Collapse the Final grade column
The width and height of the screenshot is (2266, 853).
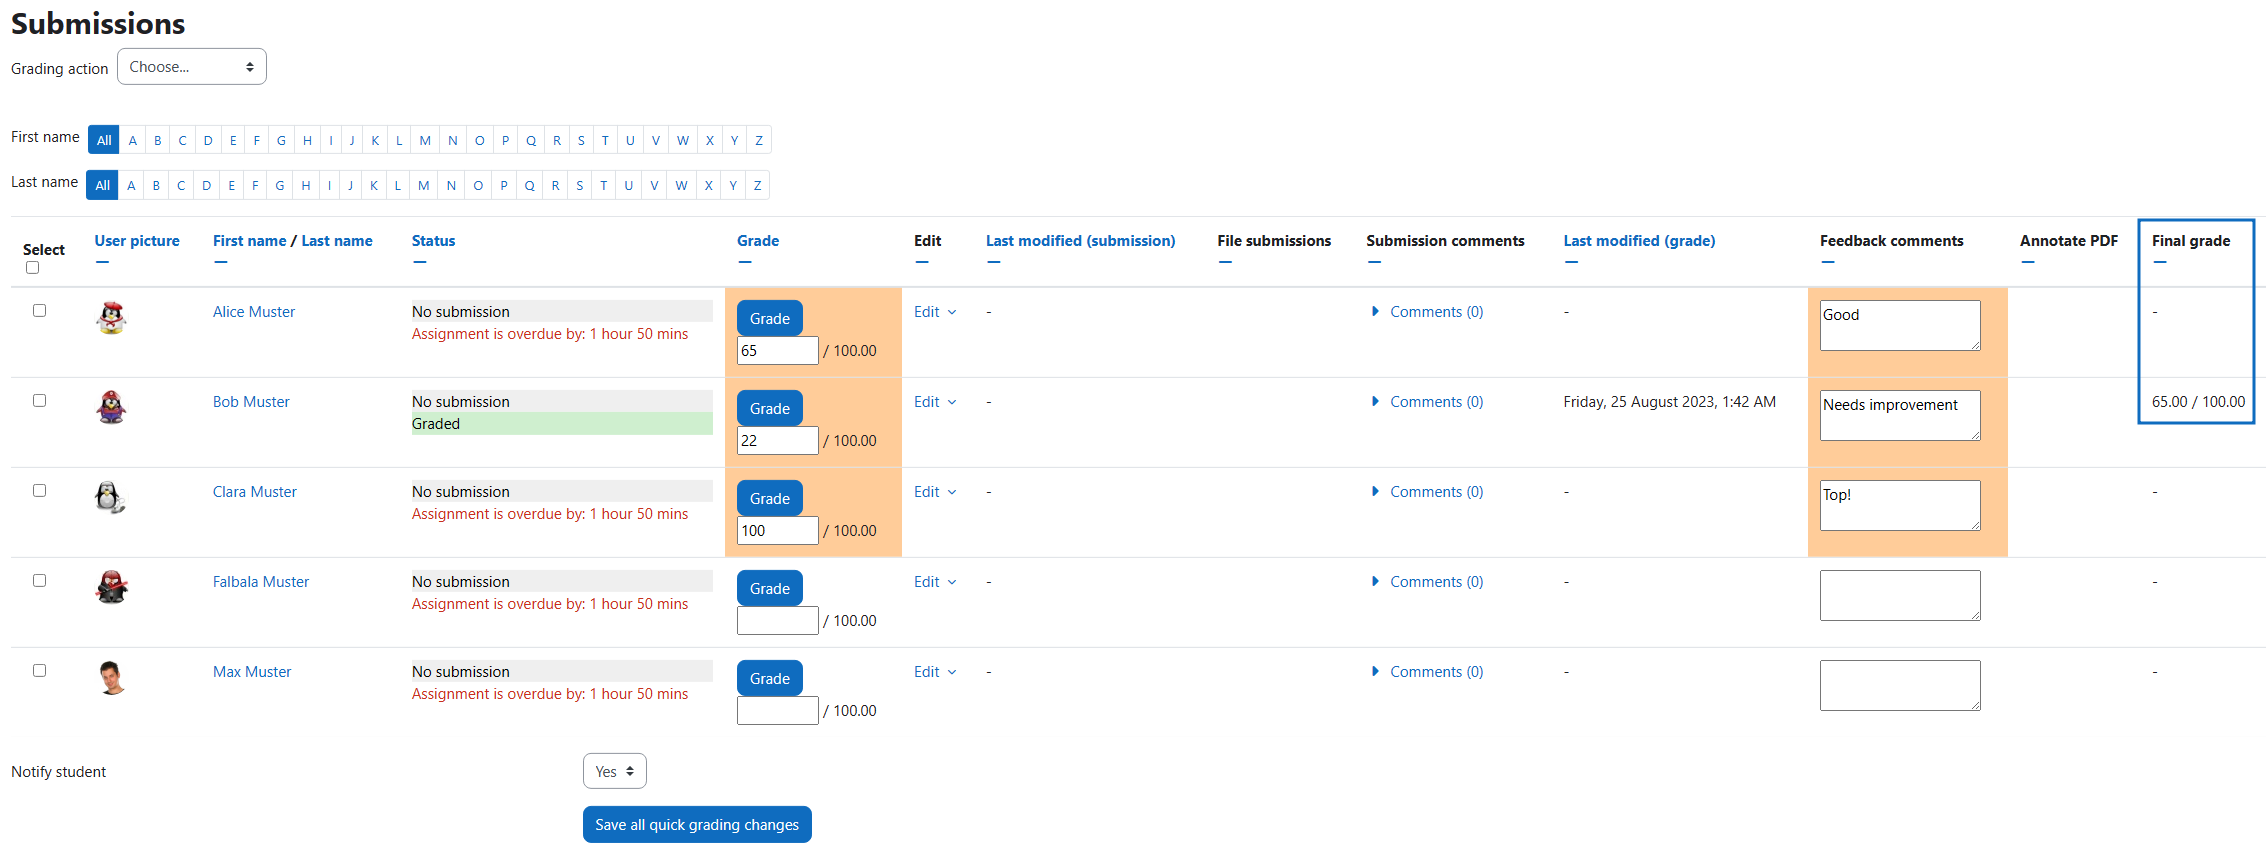[2159, 262]
